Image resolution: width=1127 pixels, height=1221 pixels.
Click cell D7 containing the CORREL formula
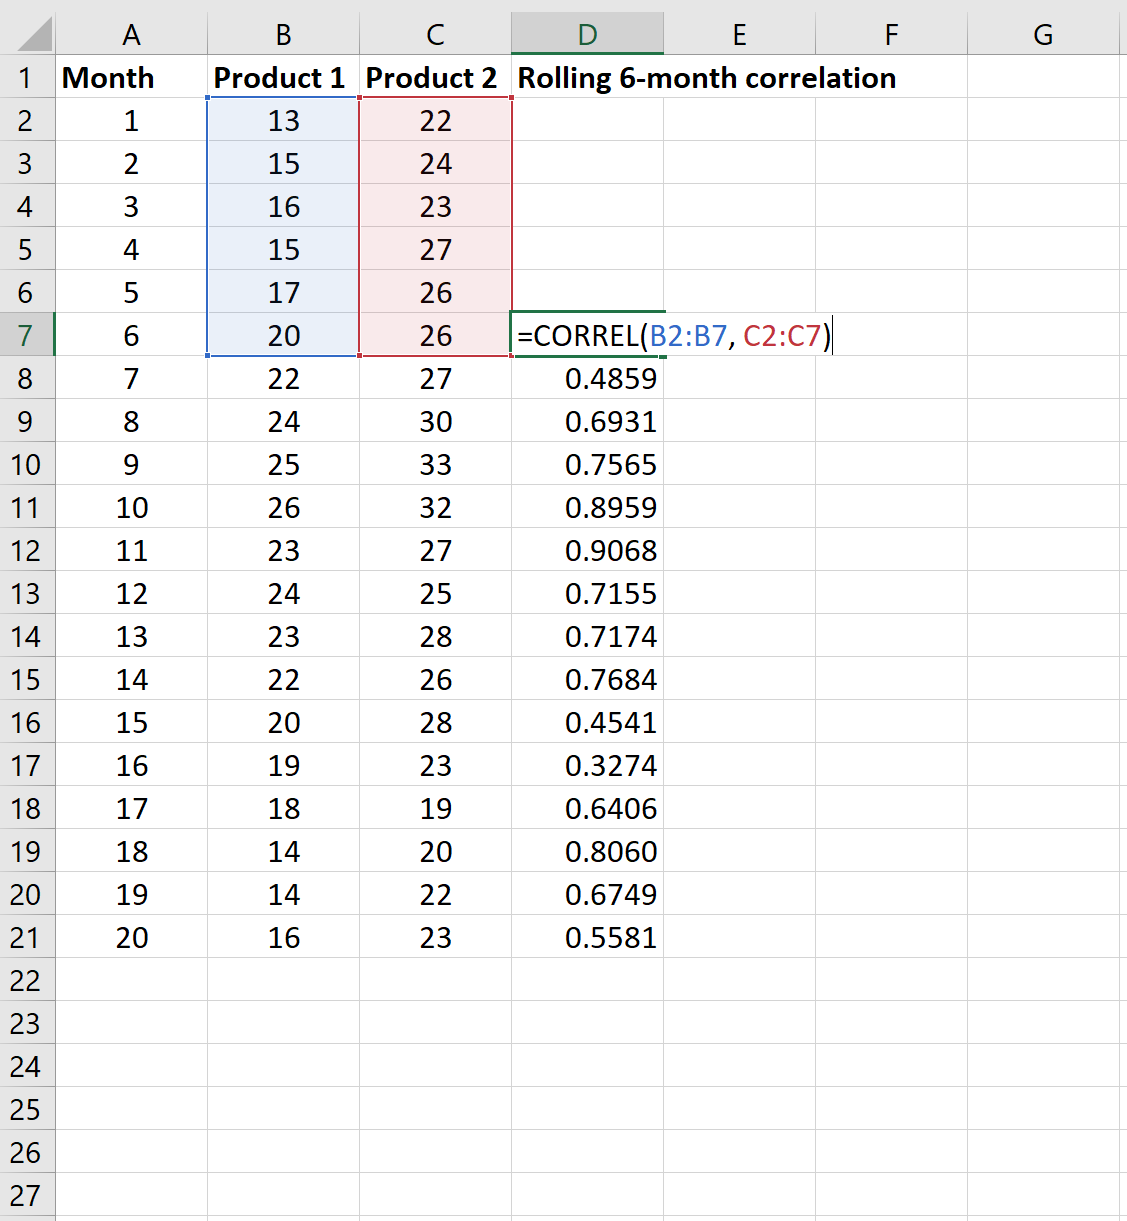click(x=587, y=335)
